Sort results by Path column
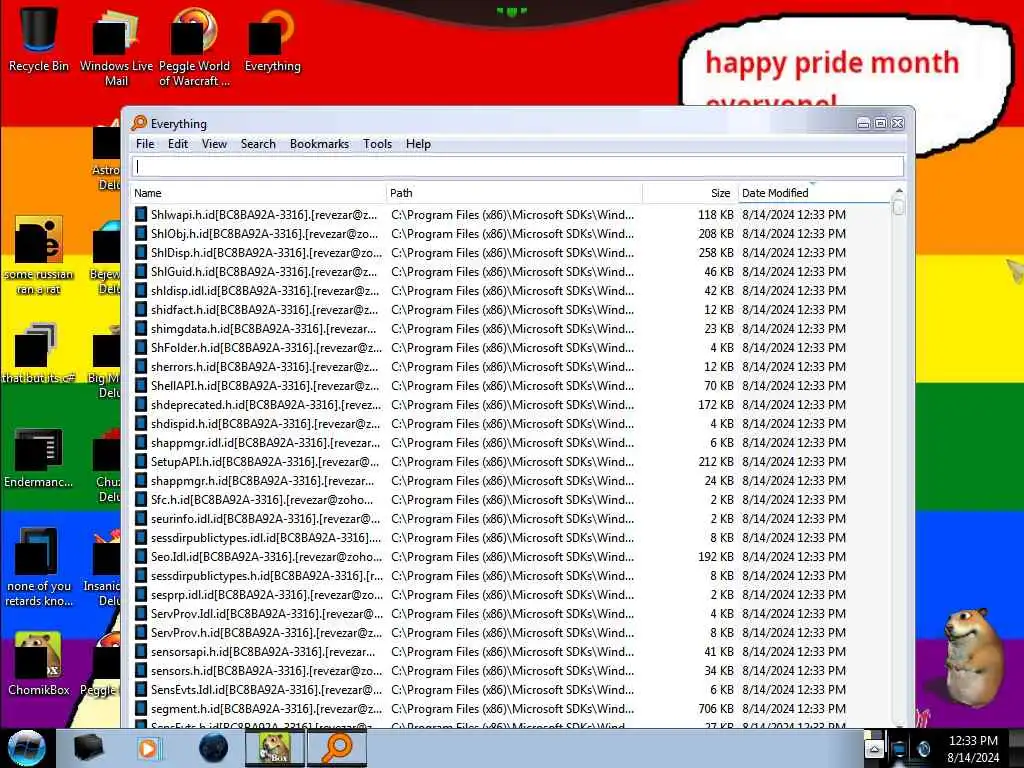The width and height of the screenshot is (1024, 768). [x=514, y=193]
